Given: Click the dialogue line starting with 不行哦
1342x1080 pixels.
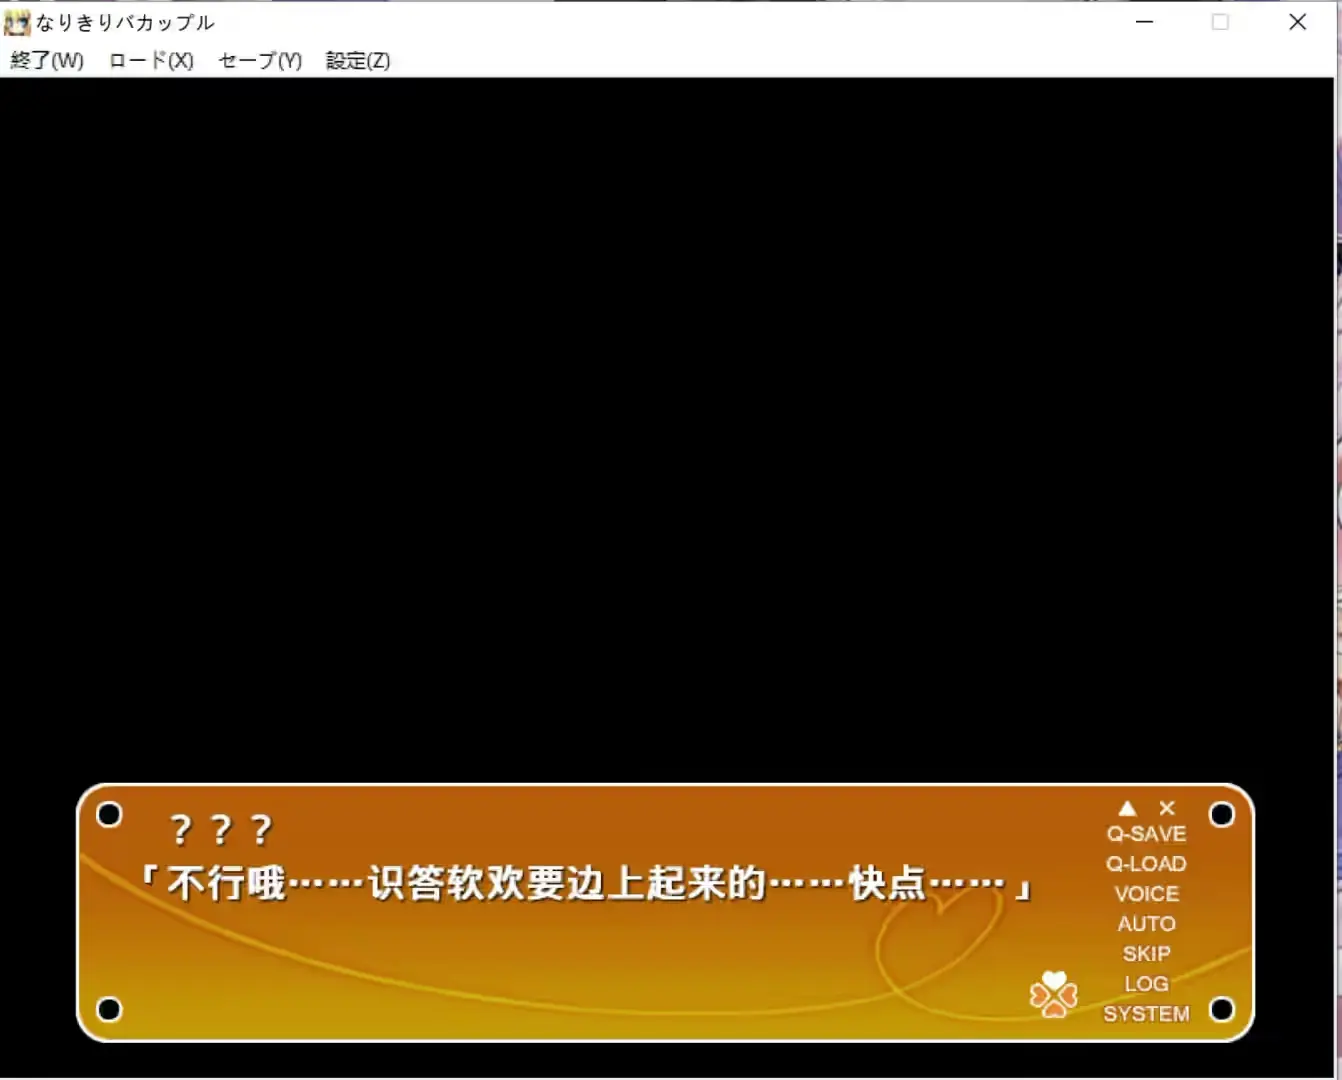Looking at the screenshot, I should pos(585,884).
